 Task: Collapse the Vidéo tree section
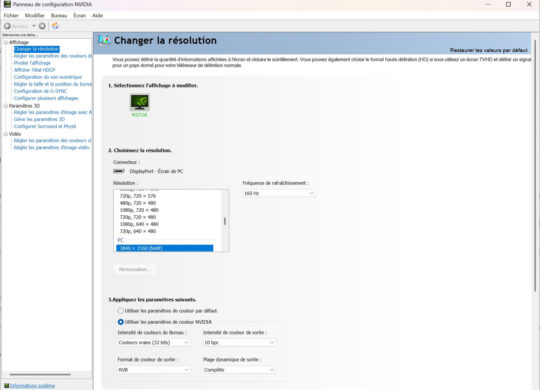[x=6, y=134]
